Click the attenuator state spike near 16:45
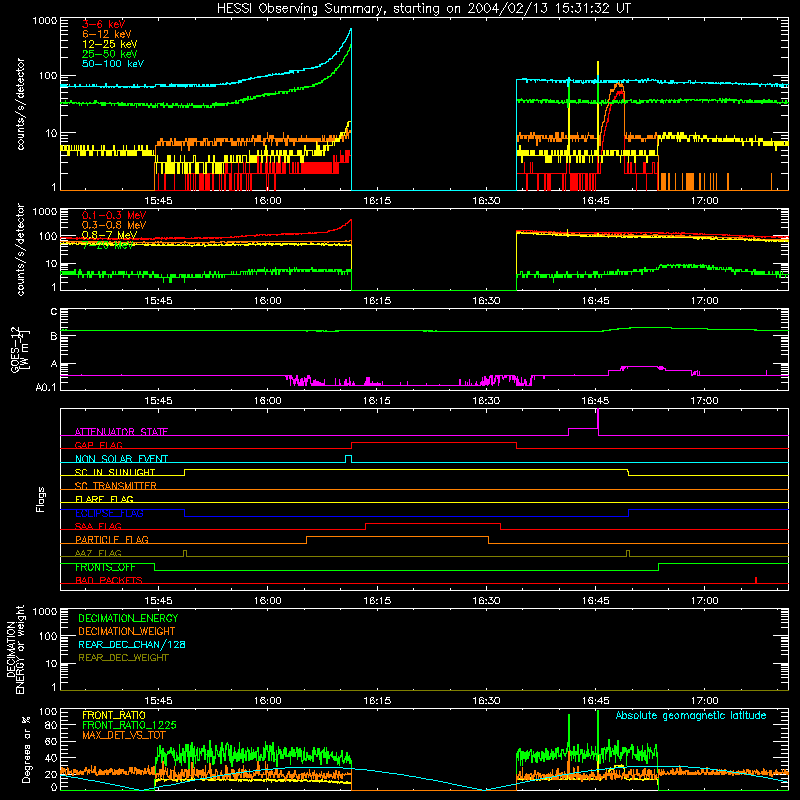 click(597, 421)
